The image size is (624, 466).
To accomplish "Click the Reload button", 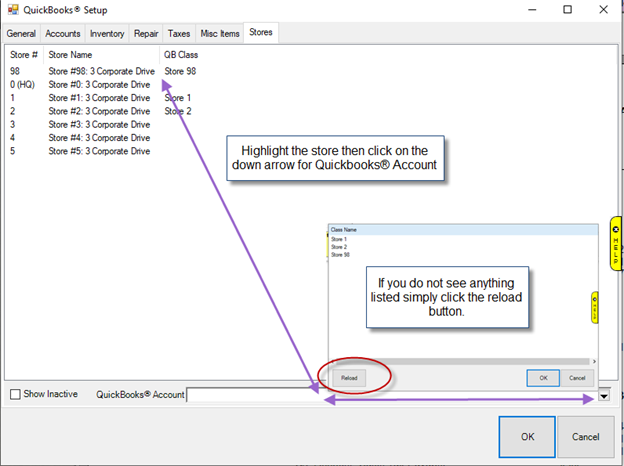I will coord(349,378).
